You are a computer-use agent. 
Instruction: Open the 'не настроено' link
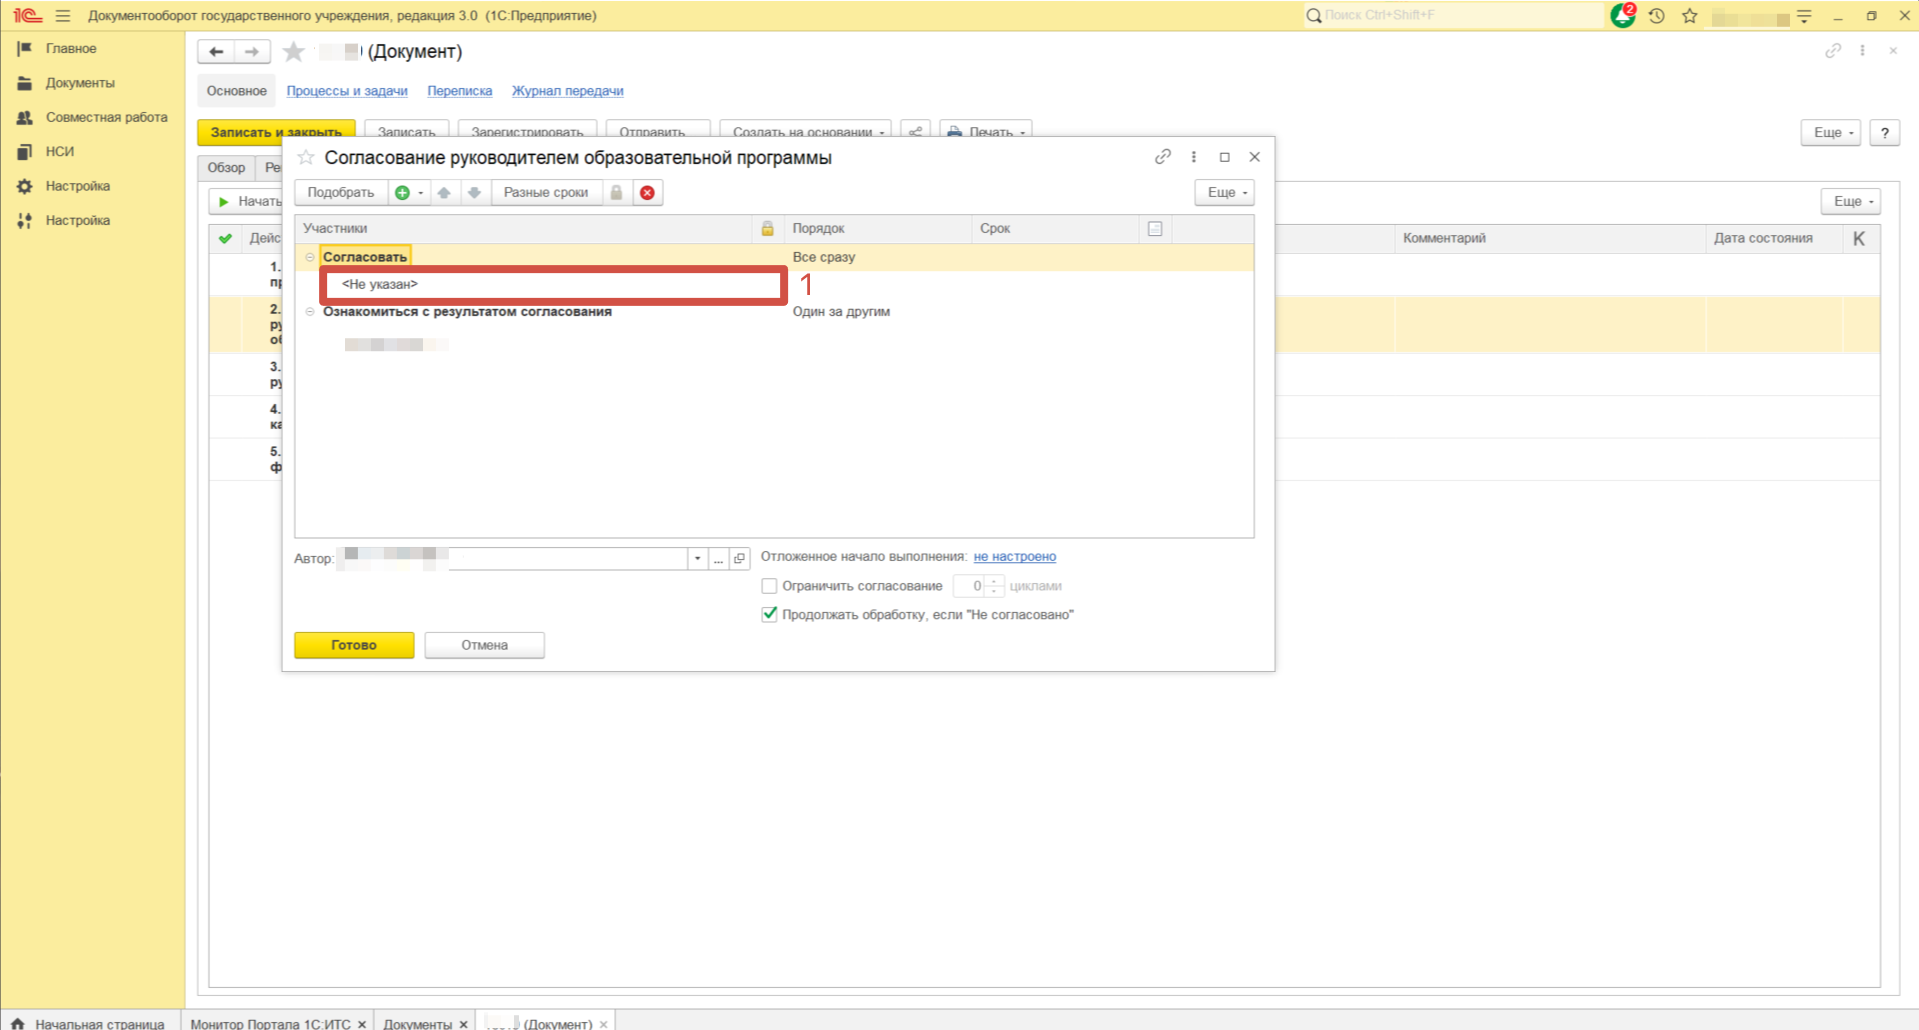[x=1014, y=557]
